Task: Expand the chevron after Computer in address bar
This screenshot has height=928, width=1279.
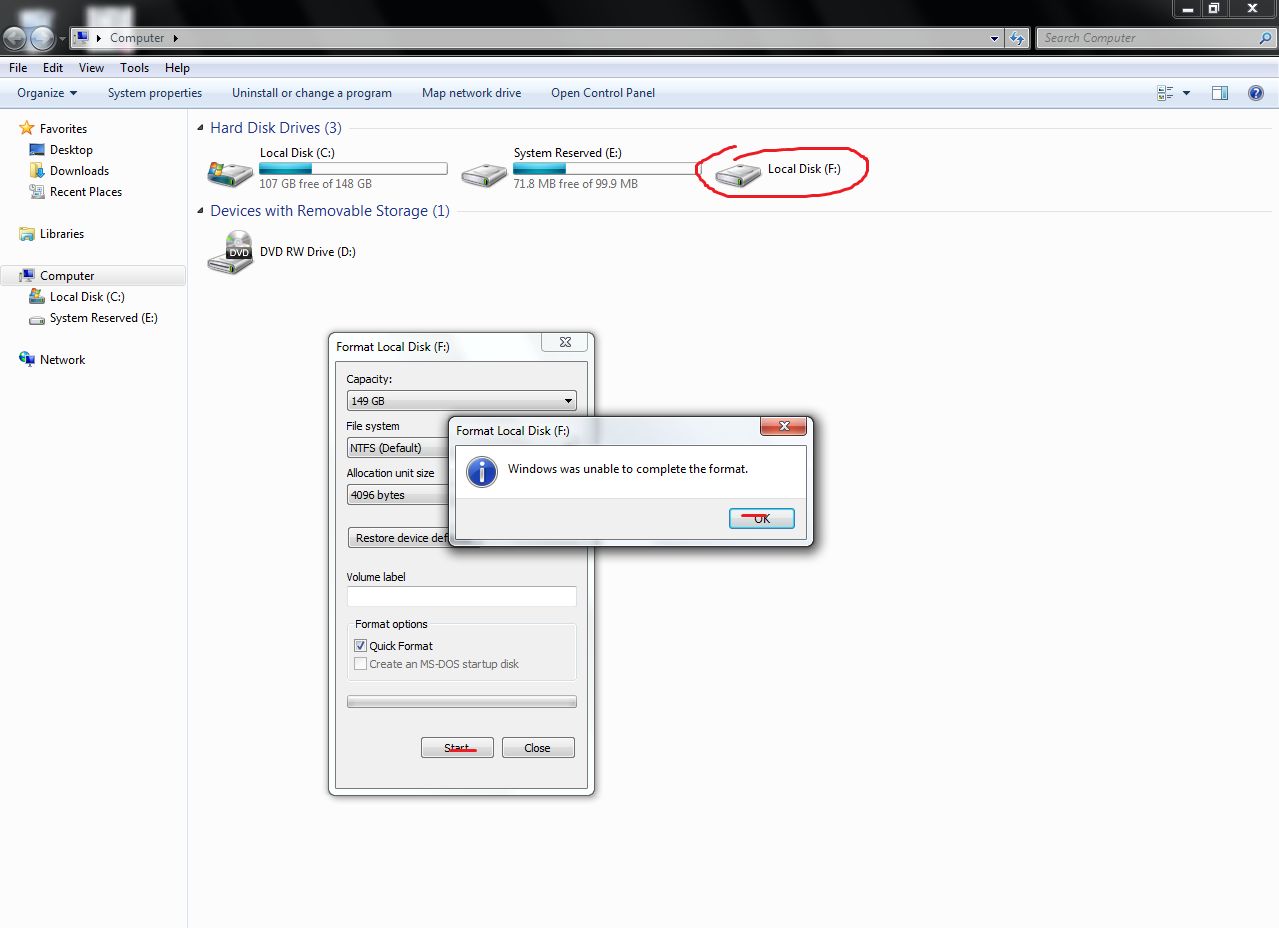Action: 176,38
